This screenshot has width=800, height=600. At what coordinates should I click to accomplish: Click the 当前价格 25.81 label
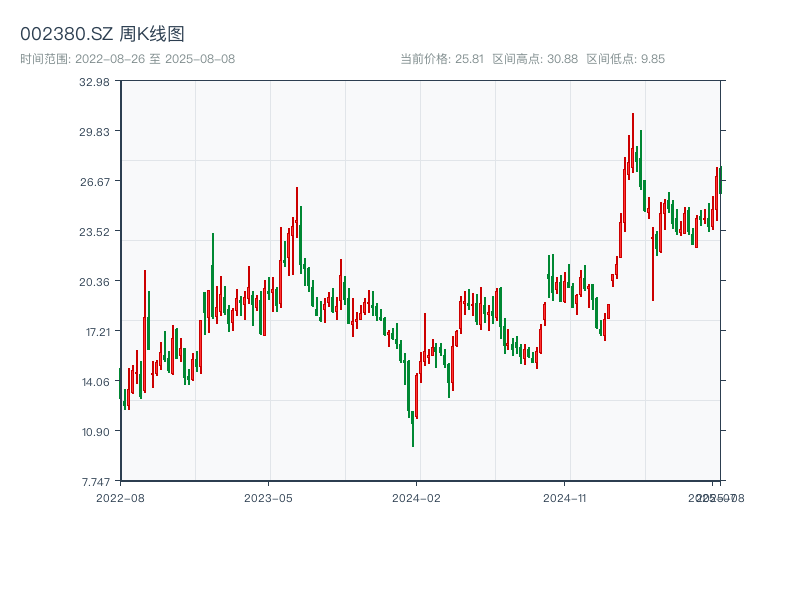[441, 59]
